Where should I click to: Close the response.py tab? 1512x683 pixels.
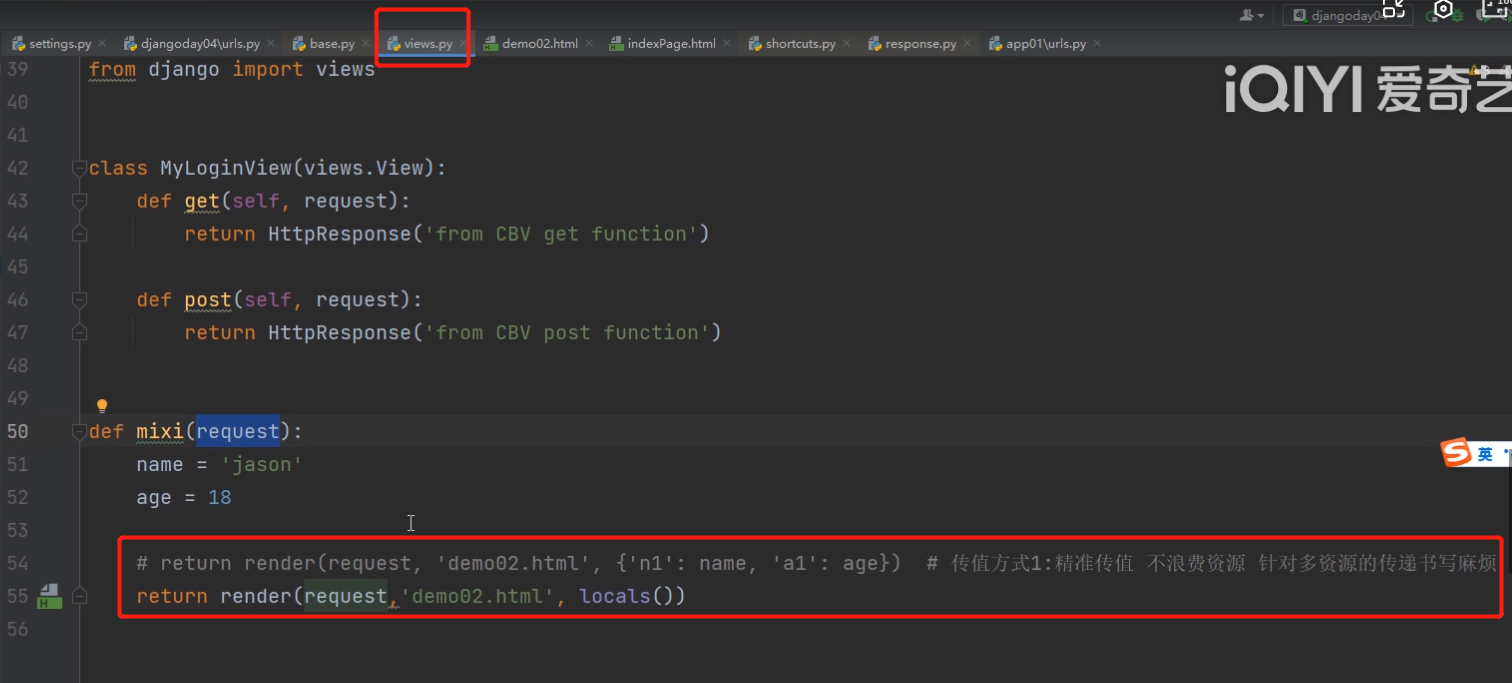click(x=967, y=44)
